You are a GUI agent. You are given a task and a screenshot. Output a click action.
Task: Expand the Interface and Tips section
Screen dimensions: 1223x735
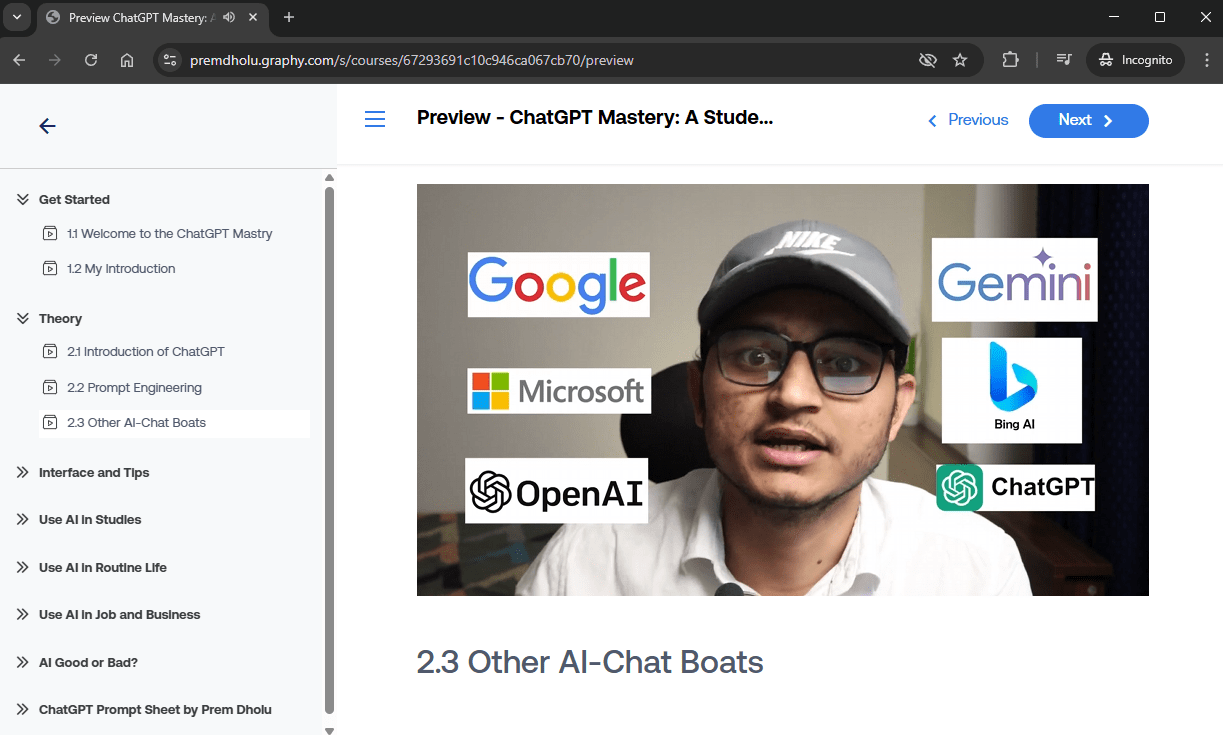23,472
